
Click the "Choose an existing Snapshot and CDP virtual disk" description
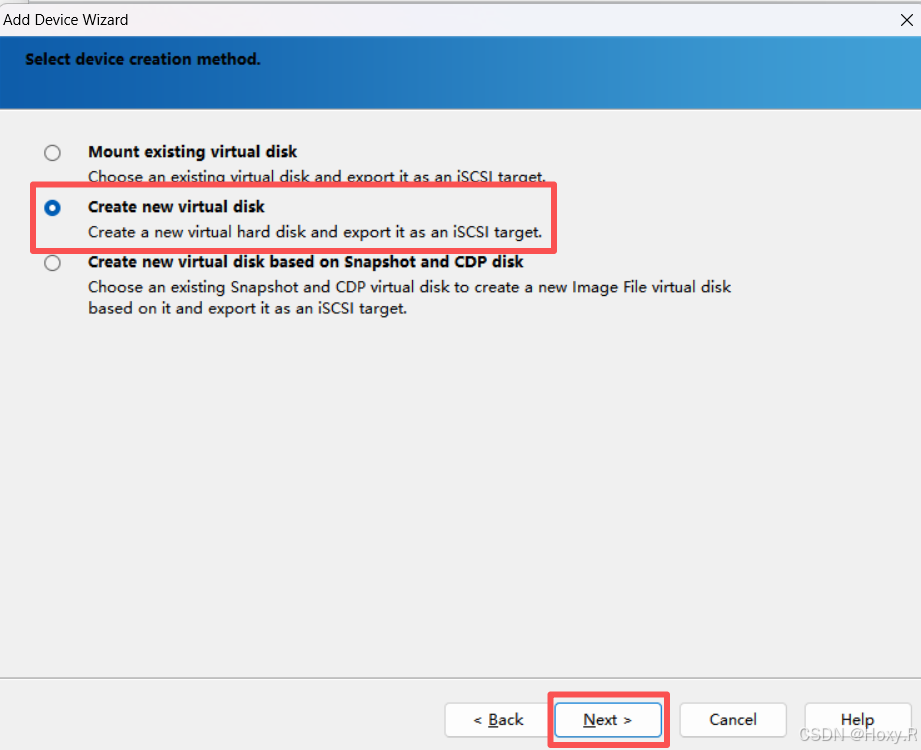coord(409,298)
